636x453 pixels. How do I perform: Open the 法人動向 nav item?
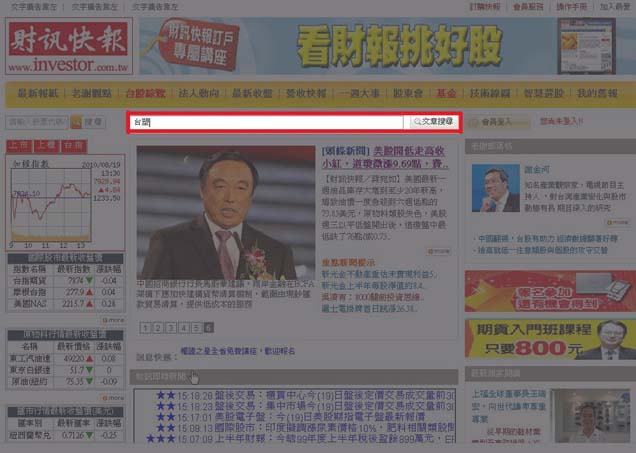pyautogui.click(x=199, y=93)
